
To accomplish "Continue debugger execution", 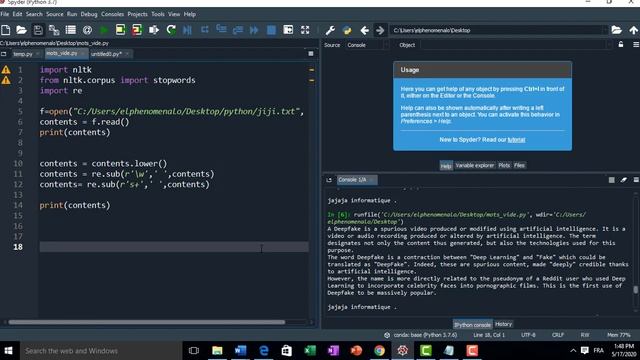I will point(254,30).
